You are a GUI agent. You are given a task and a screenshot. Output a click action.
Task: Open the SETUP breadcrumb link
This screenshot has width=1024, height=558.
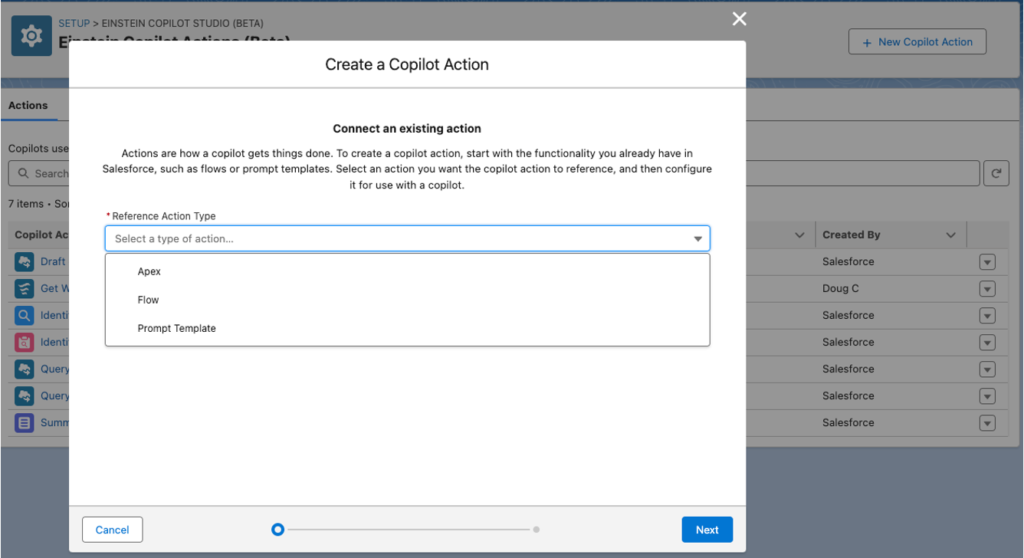tap(74, 23)
